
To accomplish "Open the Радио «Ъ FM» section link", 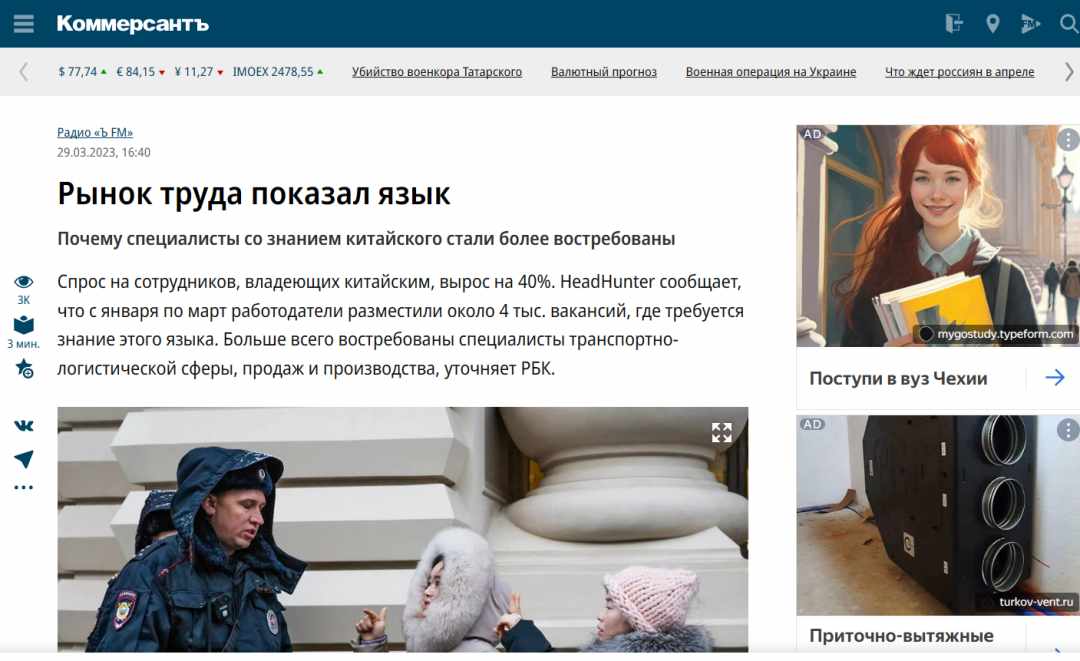I will (95, 132).
